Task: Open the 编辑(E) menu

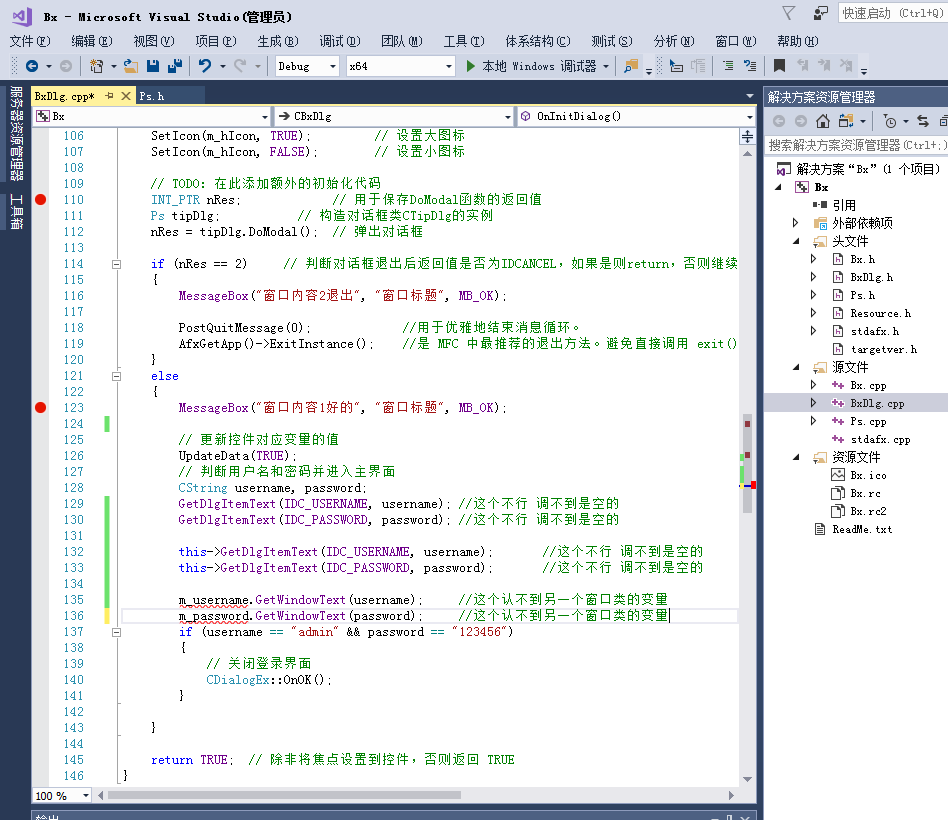Action: (x=91, y=41)
